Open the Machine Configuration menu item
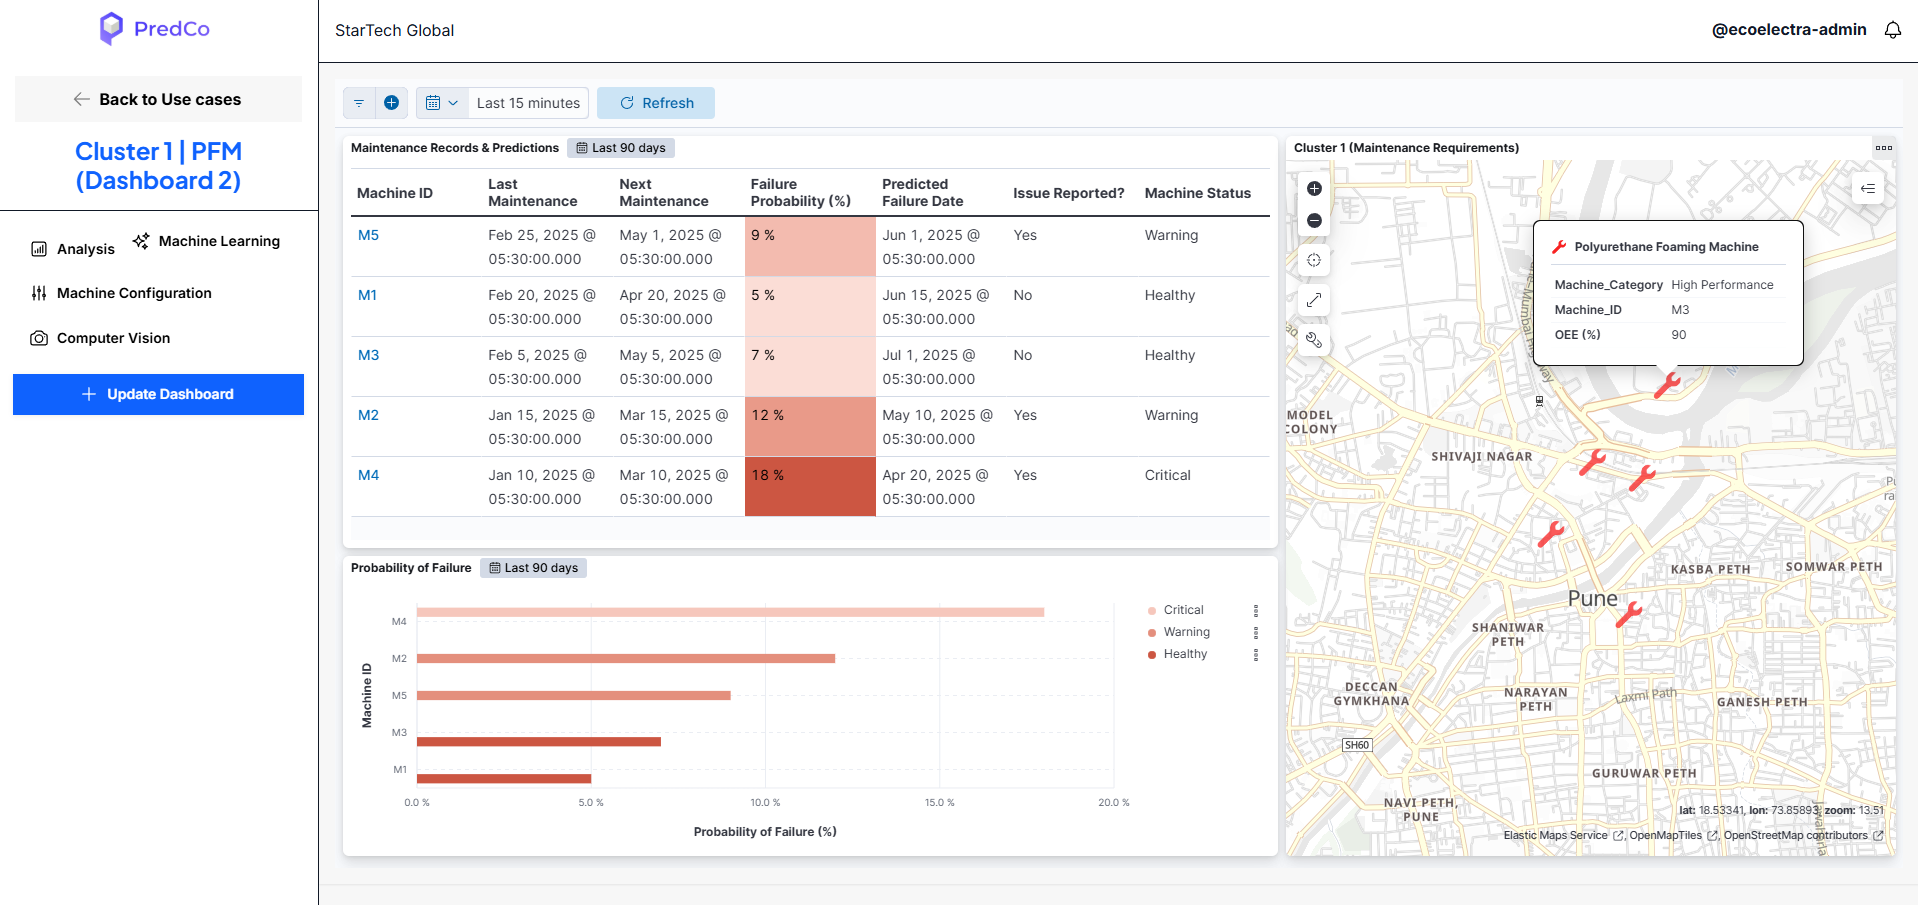The width and height of the screenshot is (1918, 905). (122, 293)
